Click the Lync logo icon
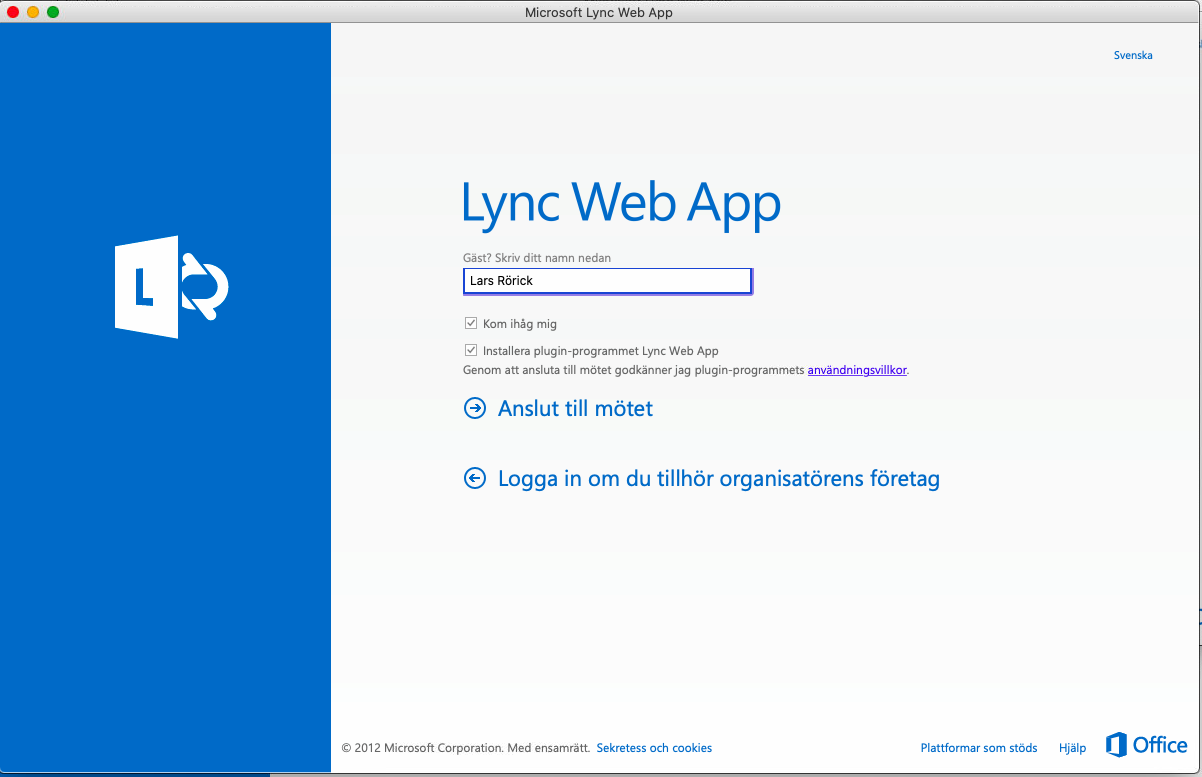This screenshot has width=1202, height=777. (x=172, y=287)
